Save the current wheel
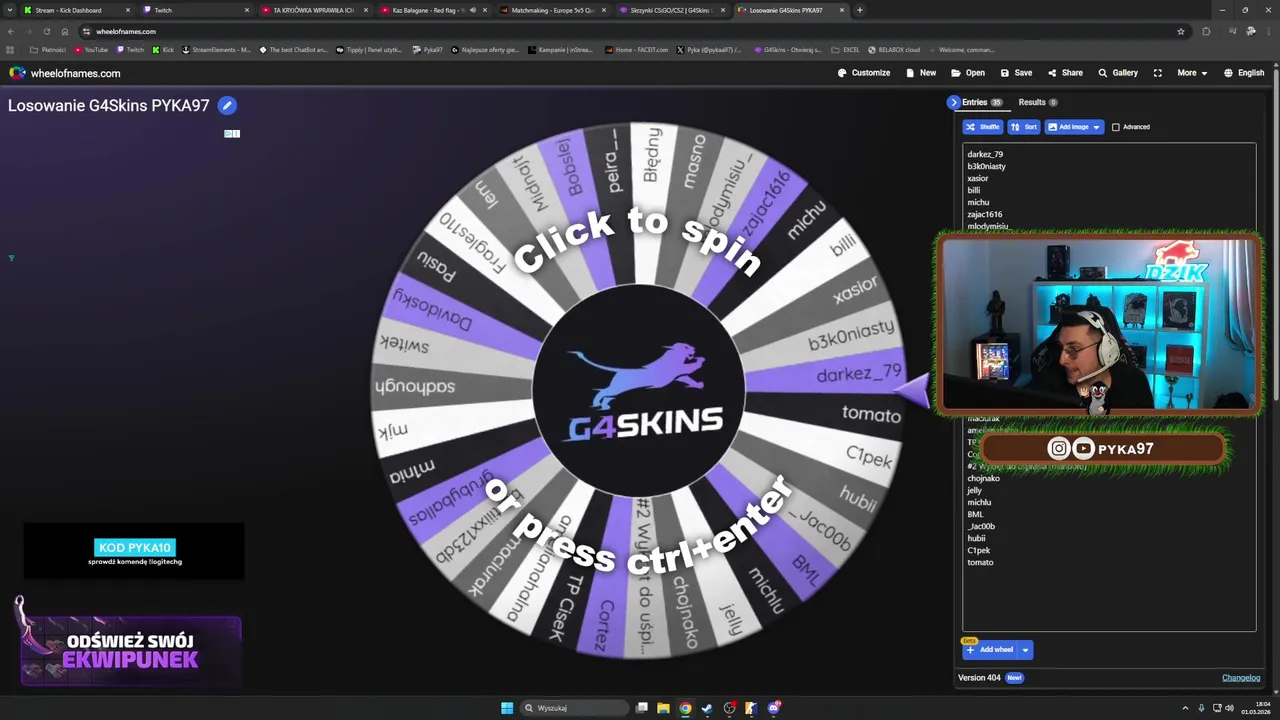Screen dimensions: 1280x720 [1016, 73]
